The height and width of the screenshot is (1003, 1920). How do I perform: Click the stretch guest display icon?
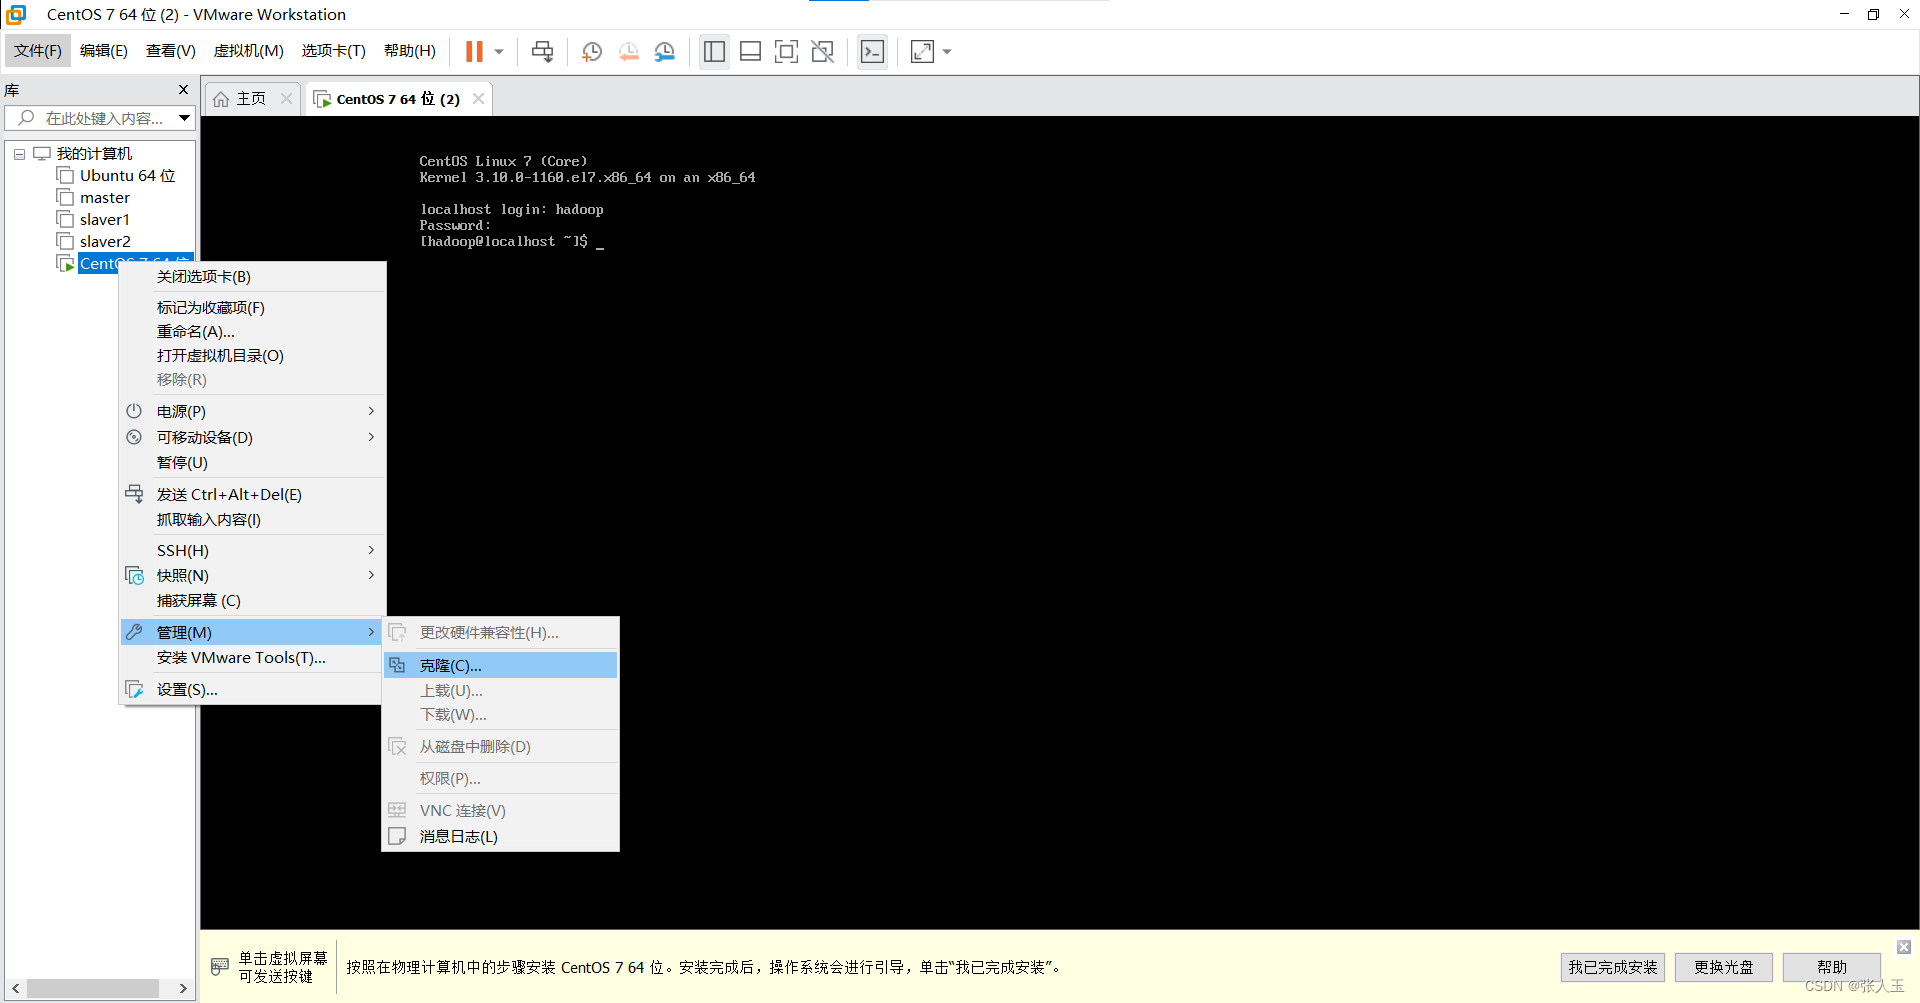click(x=922, y=51)
